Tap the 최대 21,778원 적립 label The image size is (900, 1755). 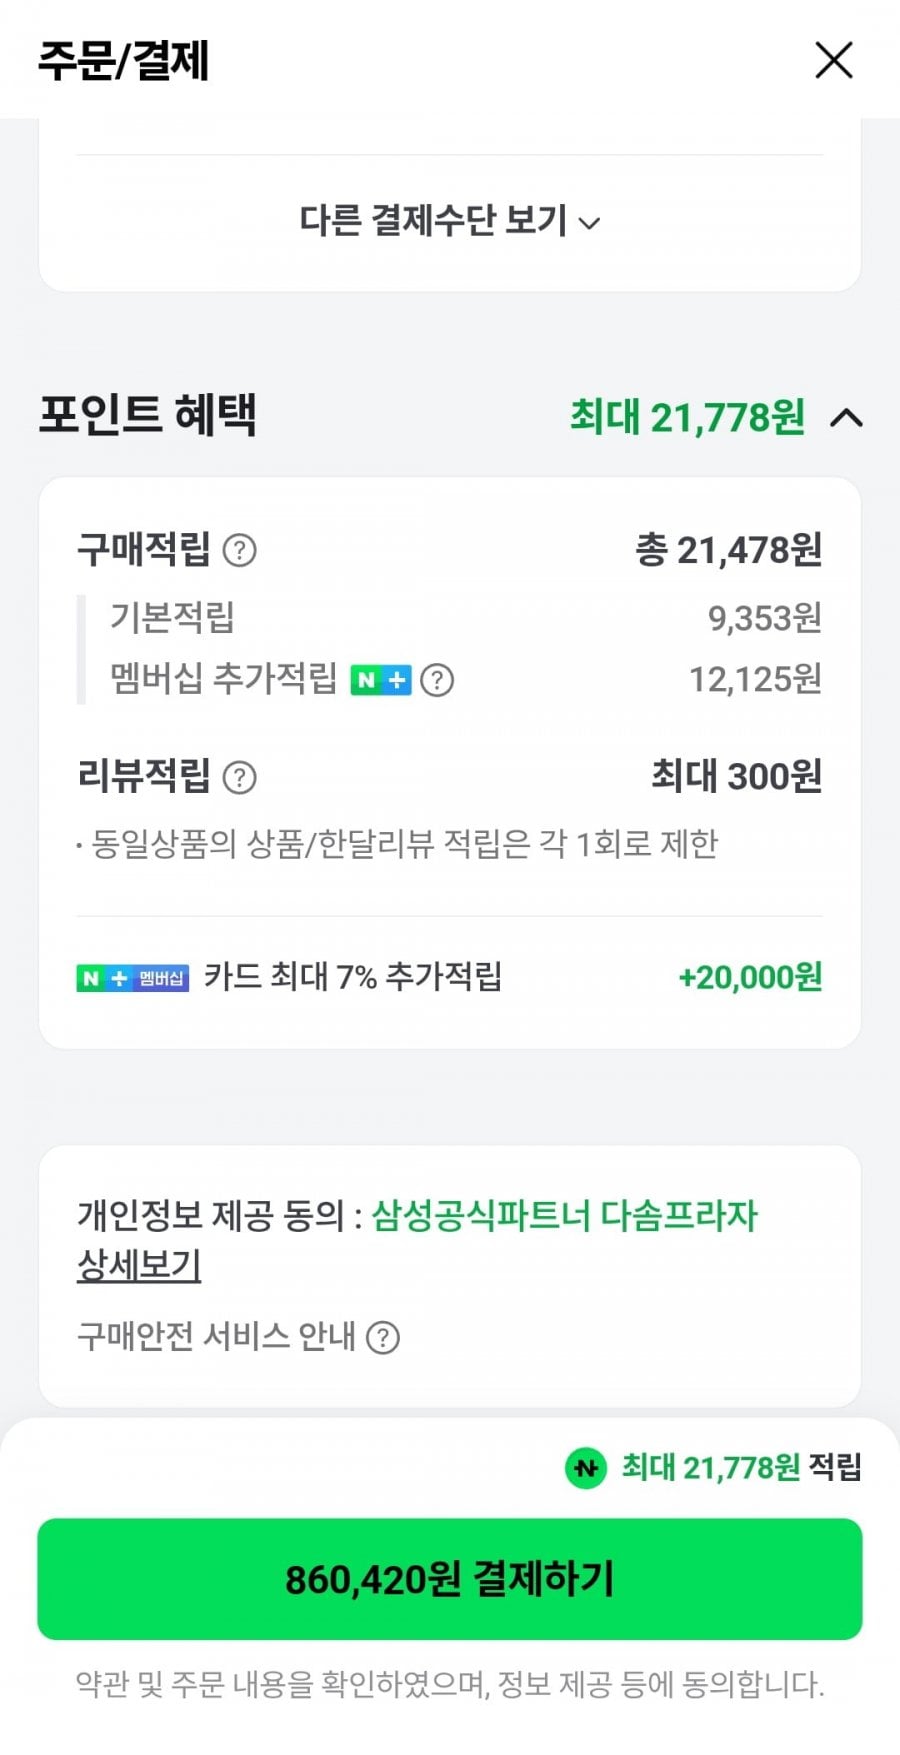740,1468
